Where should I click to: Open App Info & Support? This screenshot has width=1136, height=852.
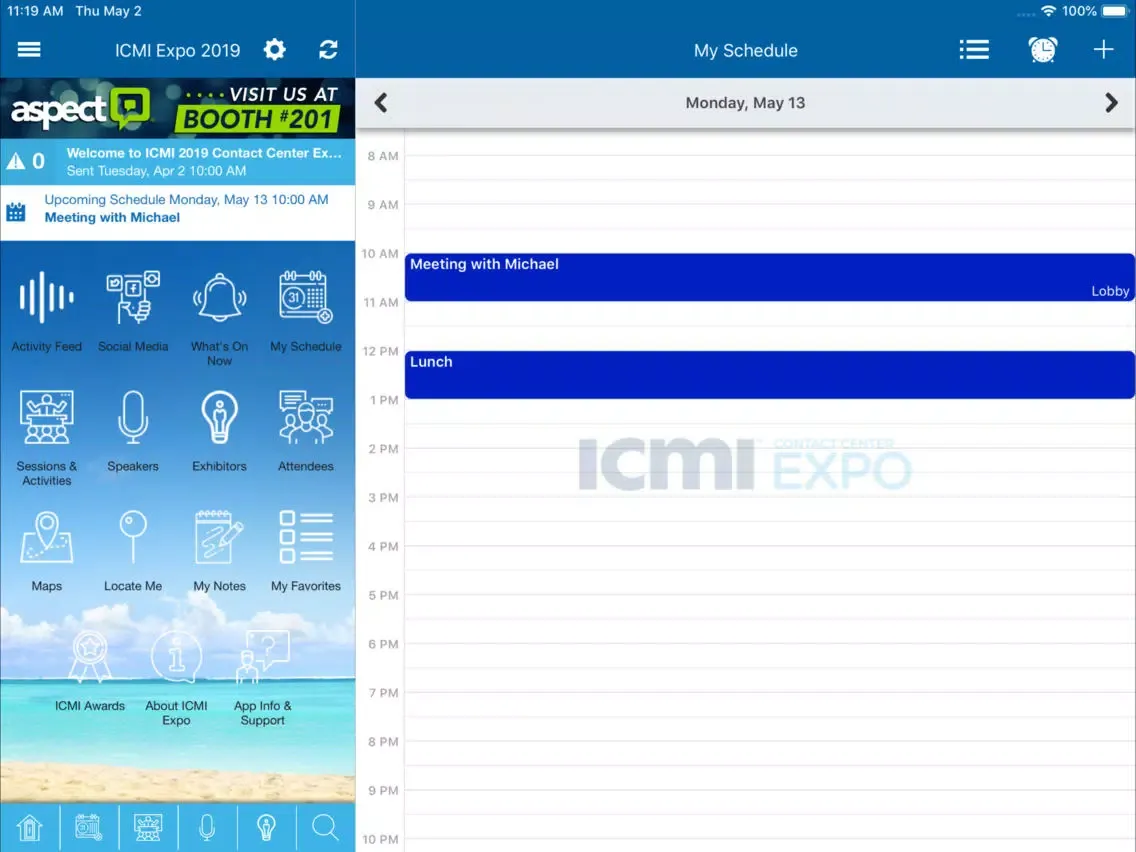tap(262, 678)
